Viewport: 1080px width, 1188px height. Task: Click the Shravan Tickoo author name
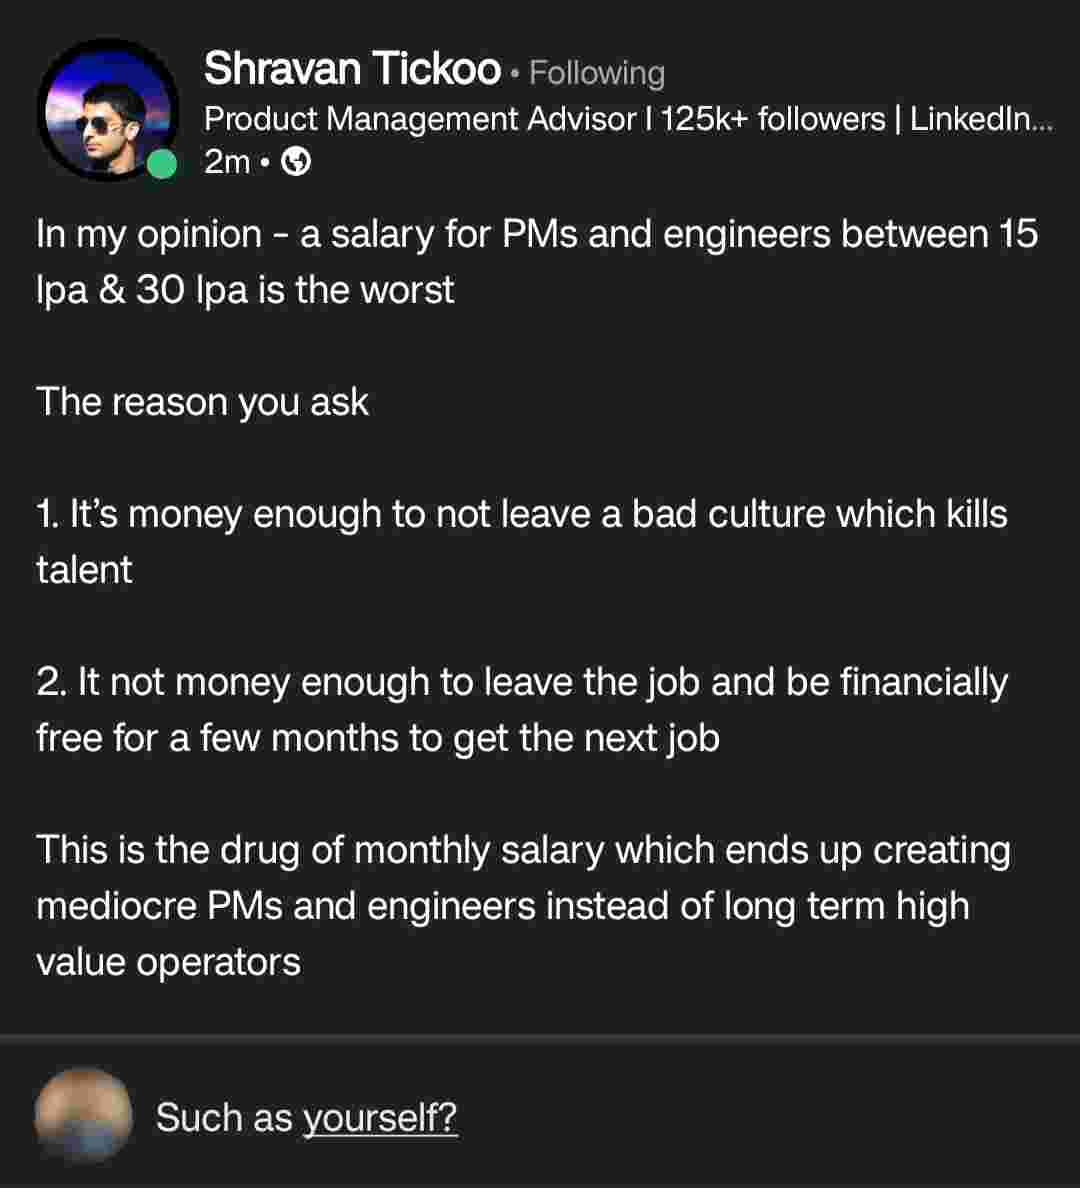click(352, 70)
